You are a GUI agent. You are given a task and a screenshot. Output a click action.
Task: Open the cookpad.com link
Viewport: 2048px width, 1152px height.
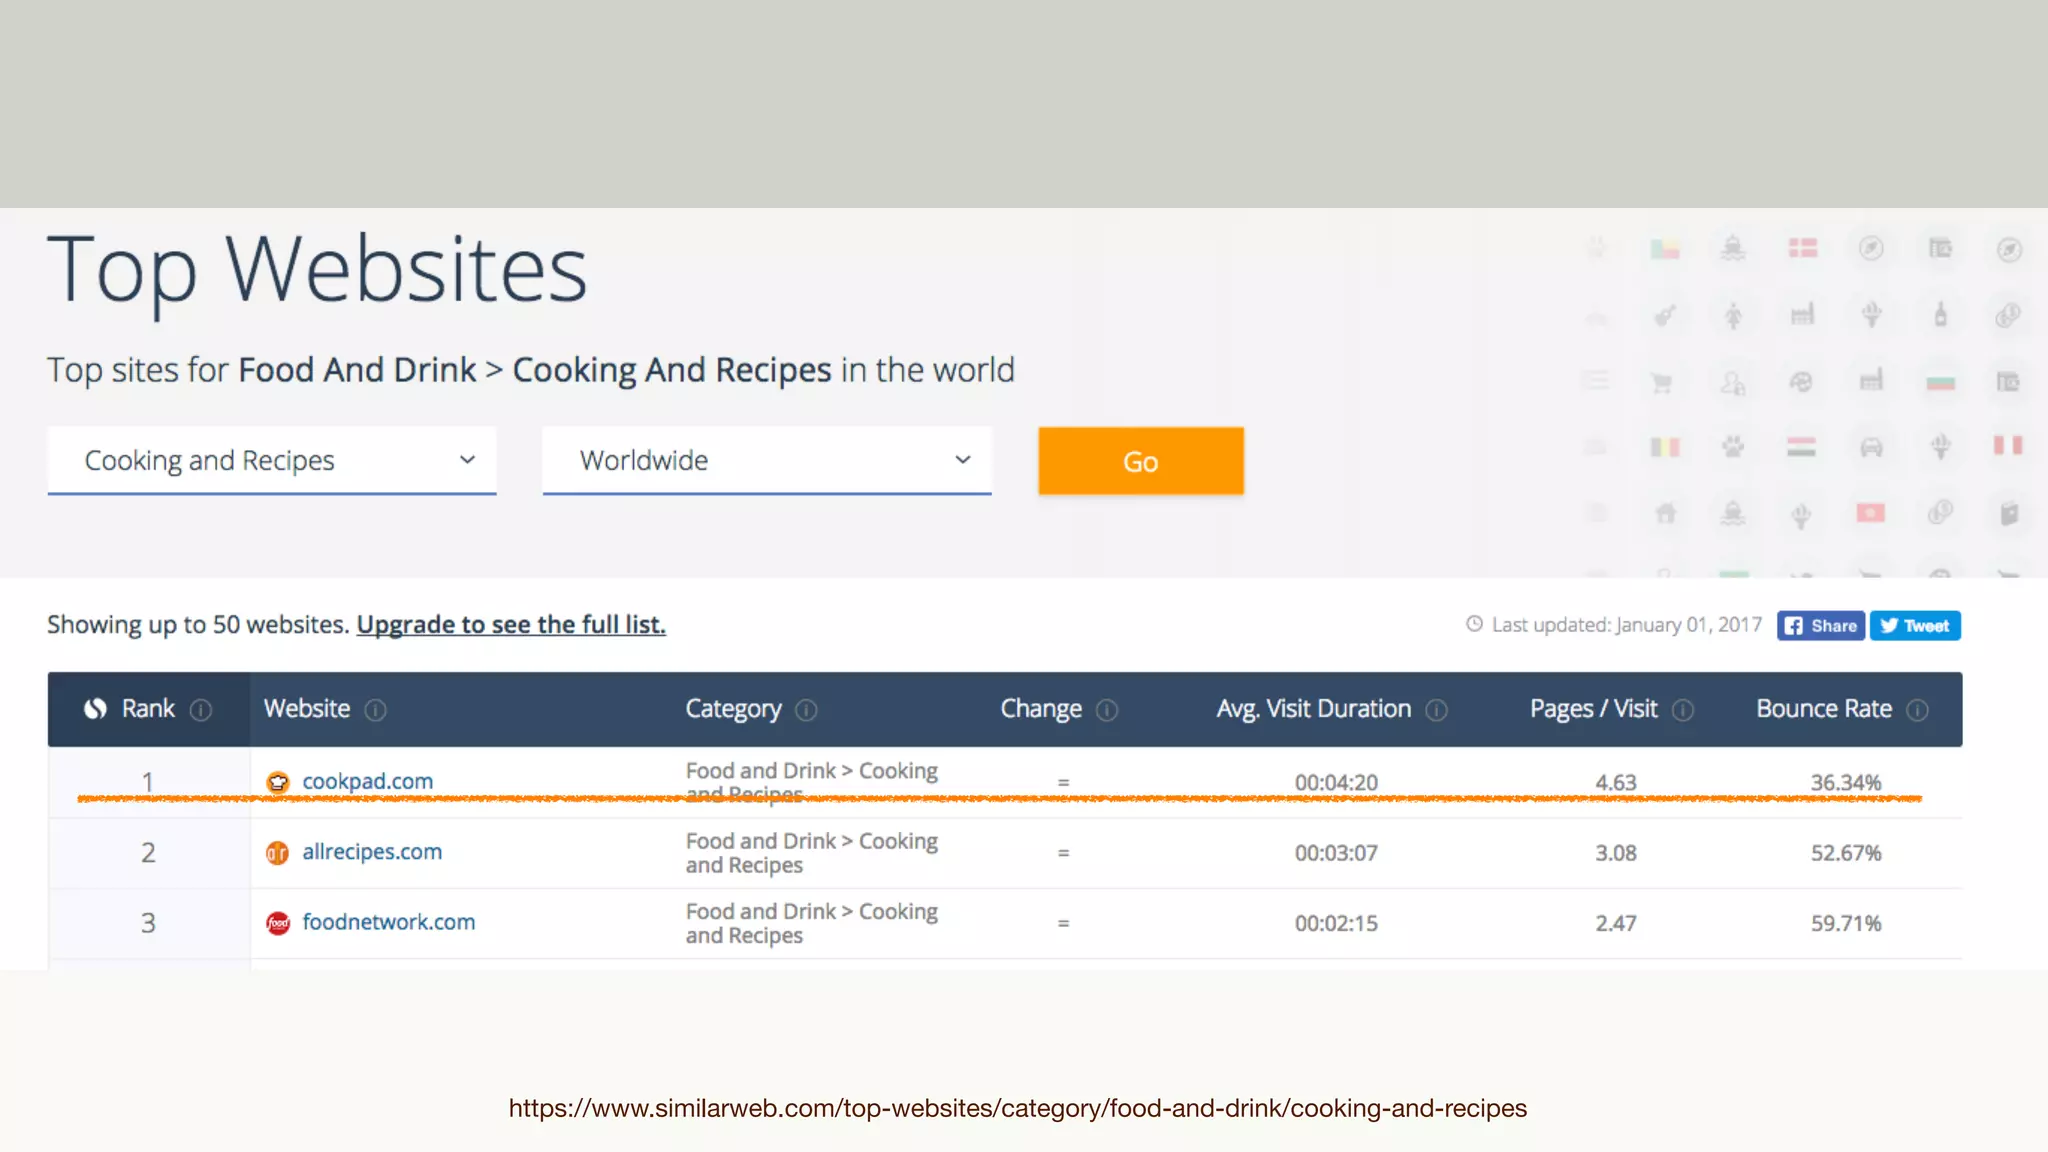pyautogui.click(x=367, y=781)
